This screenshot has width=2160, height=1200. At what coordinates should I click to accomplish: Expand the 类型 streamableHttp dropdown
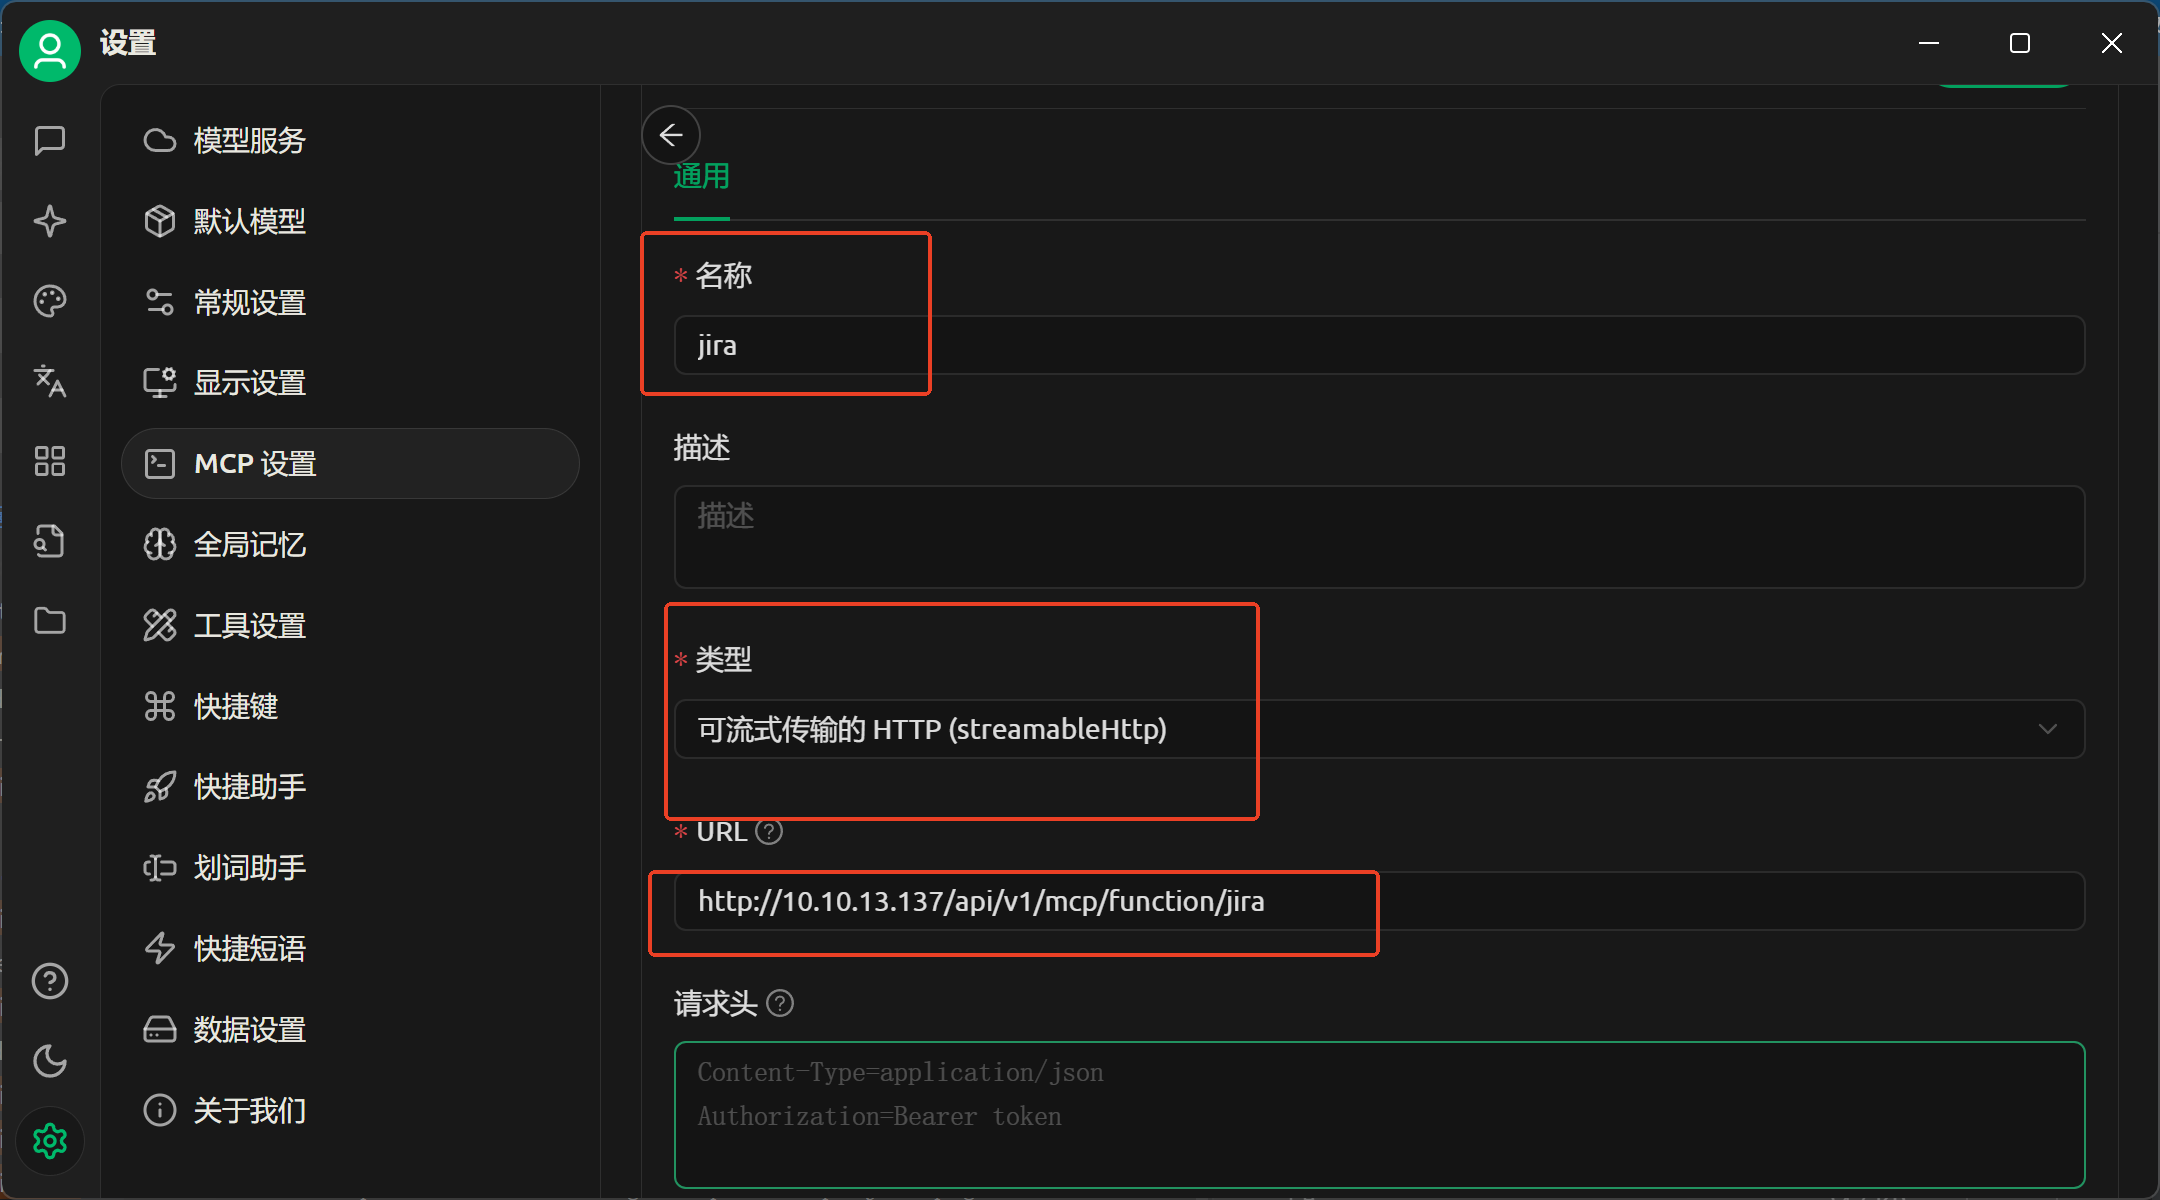(x=1378, y=729)
